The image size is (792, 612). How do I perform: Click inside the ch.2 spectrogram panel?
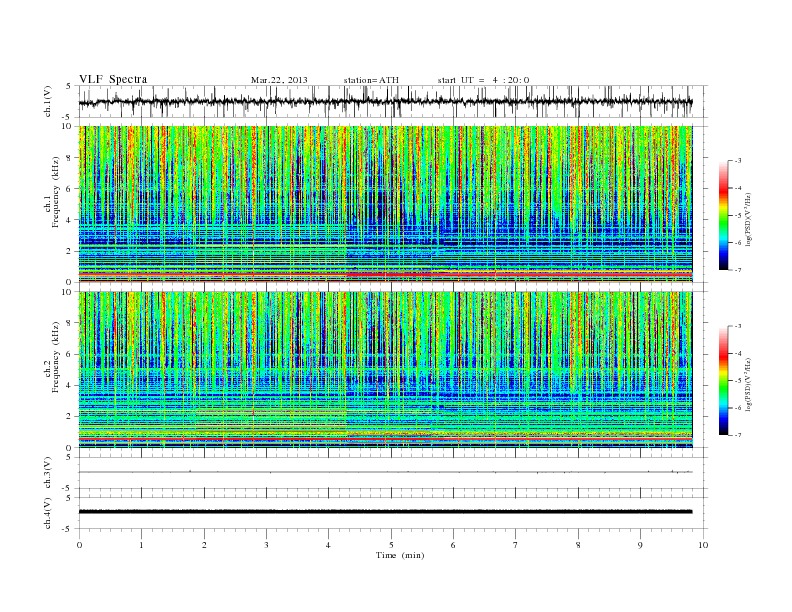(385, 370)
